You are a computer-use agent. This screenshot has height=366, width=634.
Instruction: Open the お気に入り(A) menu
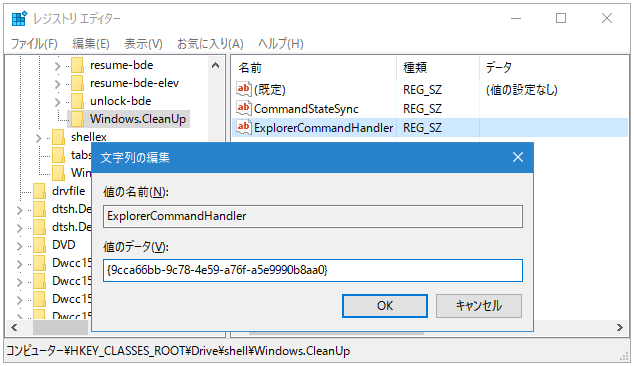tap(210, 44)
